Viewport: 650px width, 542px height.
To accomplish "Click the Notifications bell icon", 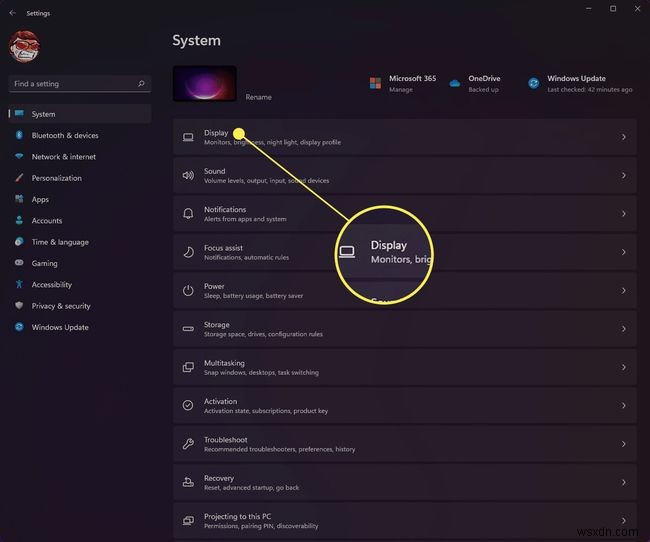I will pos(188,214).
